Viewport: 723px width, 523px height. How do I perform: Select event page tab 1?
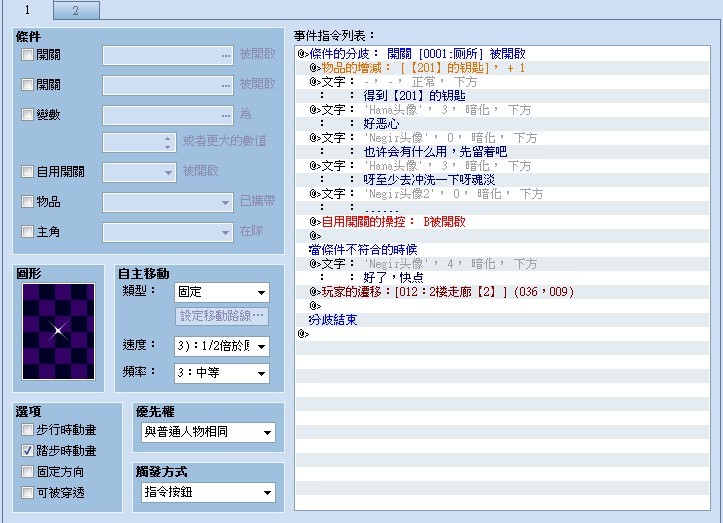(x=27, y=10)
